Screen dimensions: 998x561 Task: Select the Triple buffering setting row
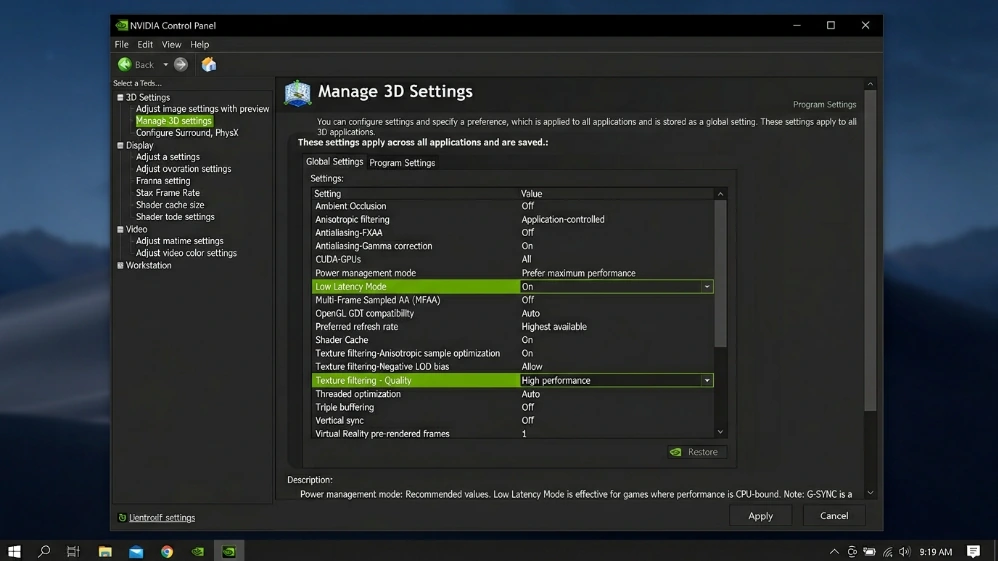(x=513, y=408)
